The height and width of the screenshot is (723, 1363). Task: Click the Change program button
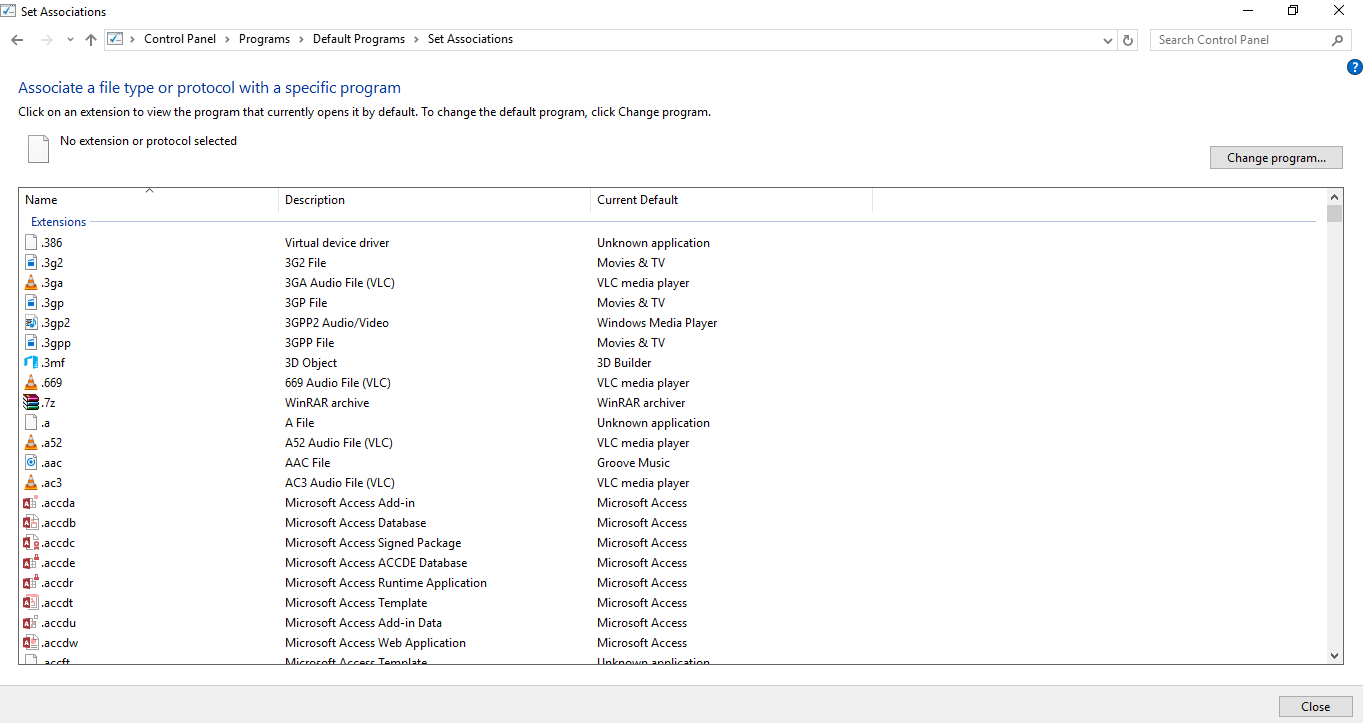(x=1276, y=157)
